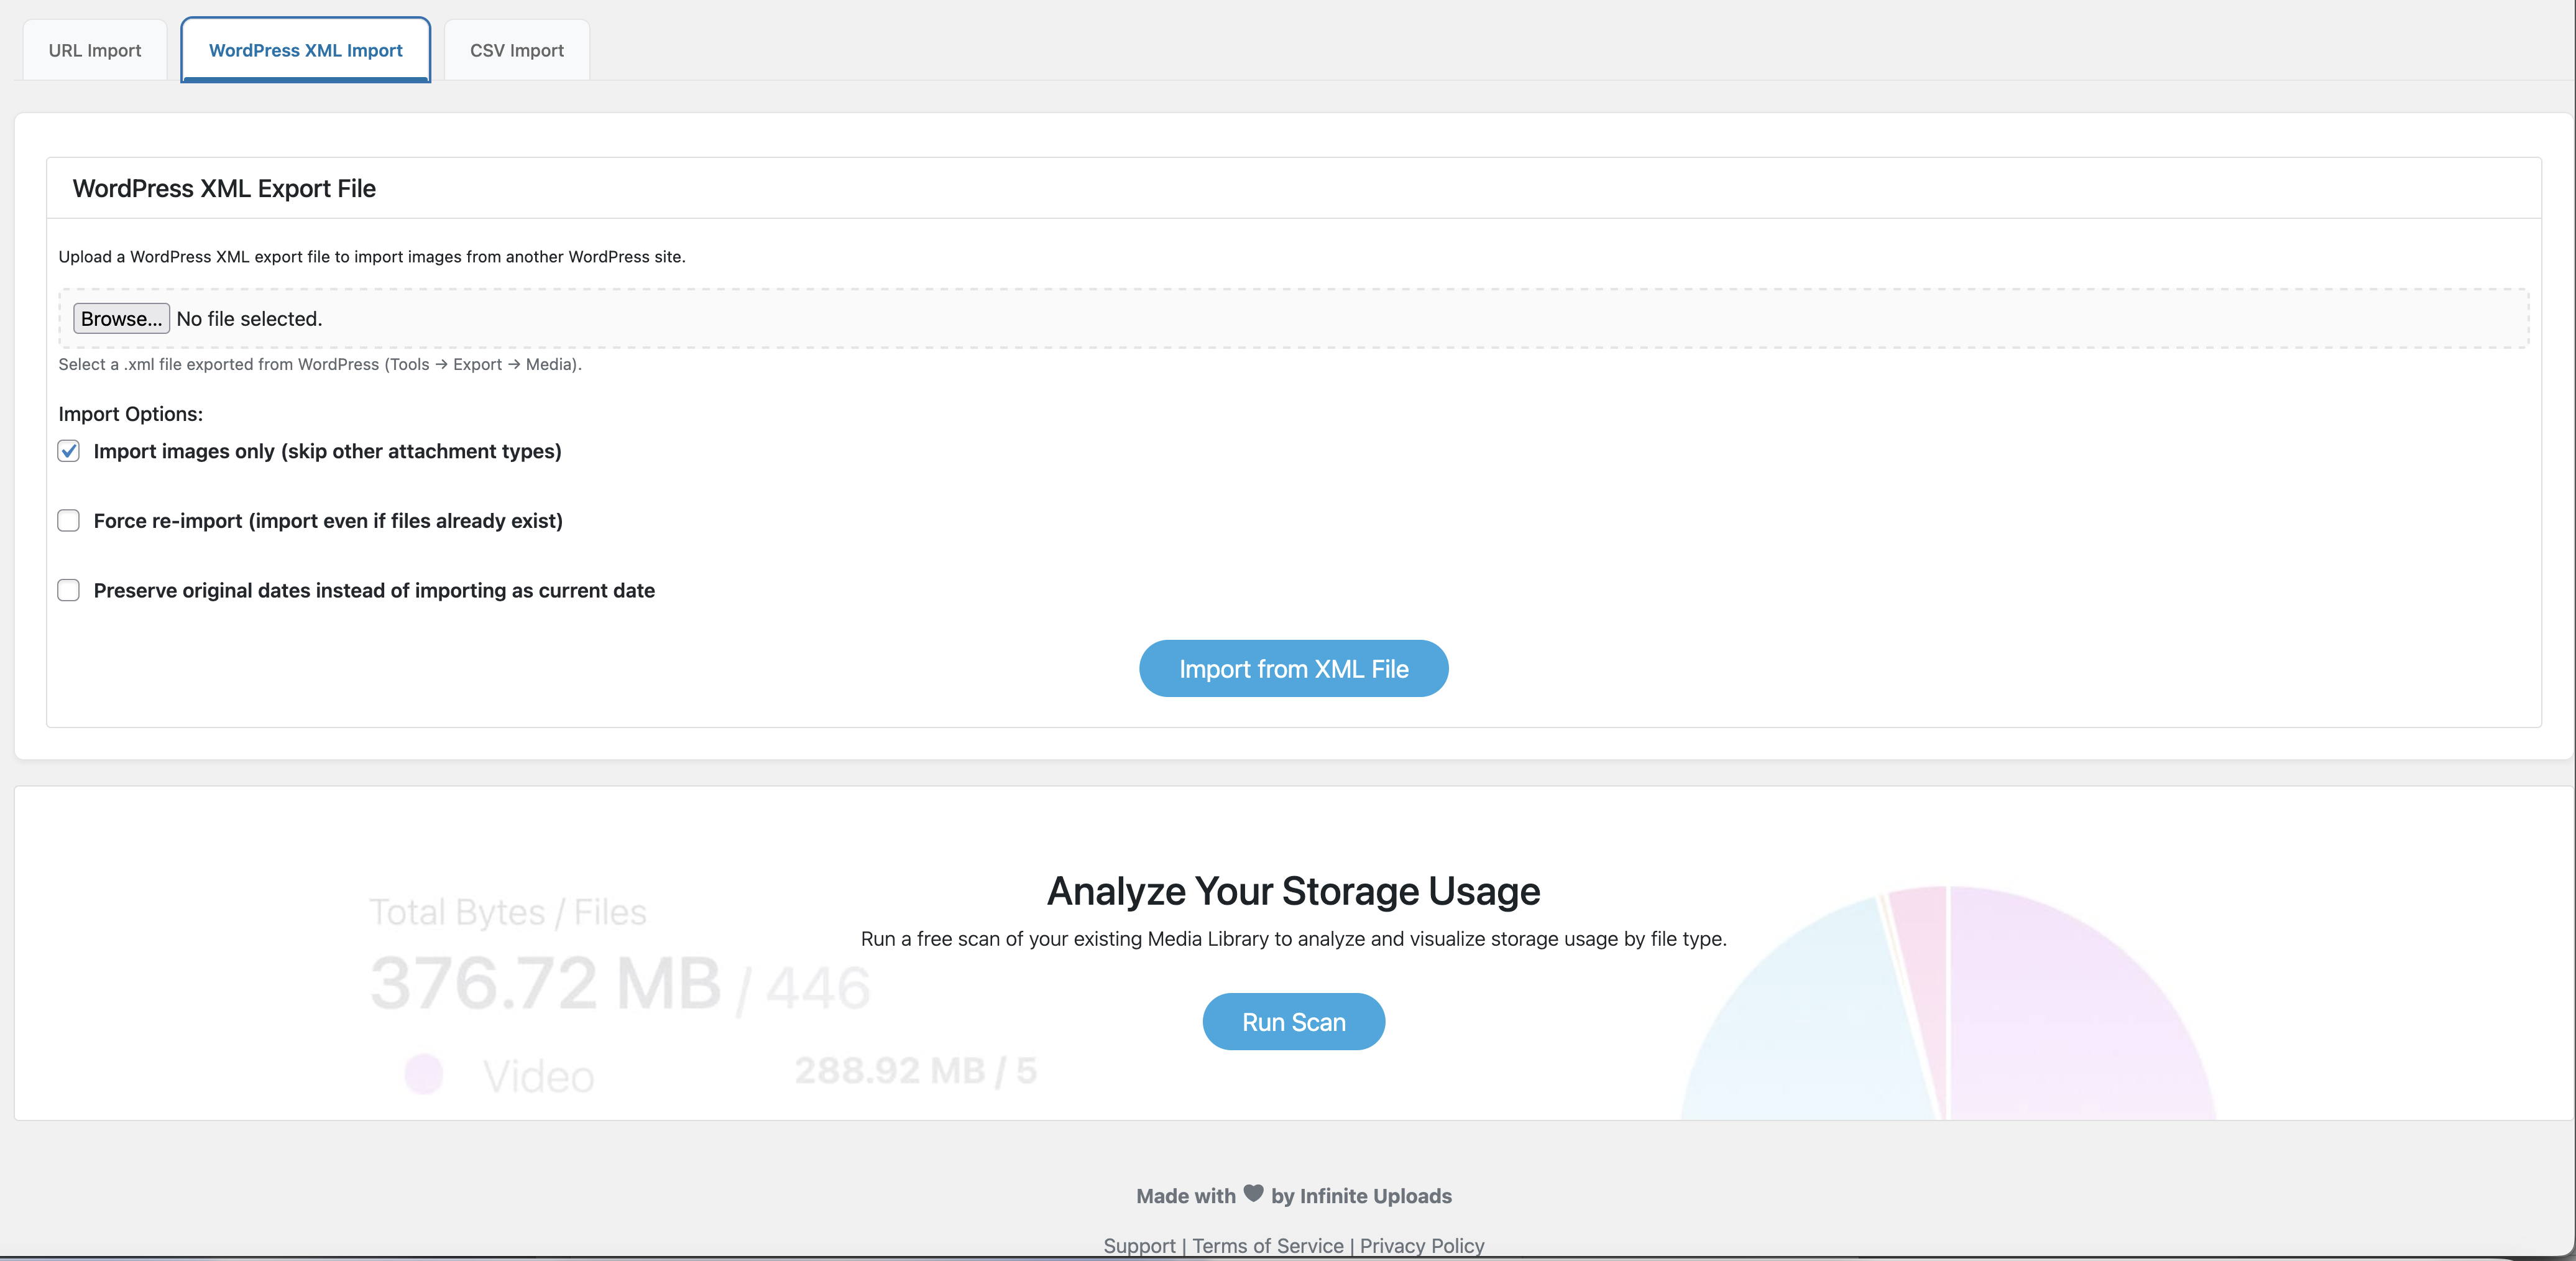Click the WordPress XML Export File heading
This screenshot has width=2576, height=1261.
[x=223, y=188]
